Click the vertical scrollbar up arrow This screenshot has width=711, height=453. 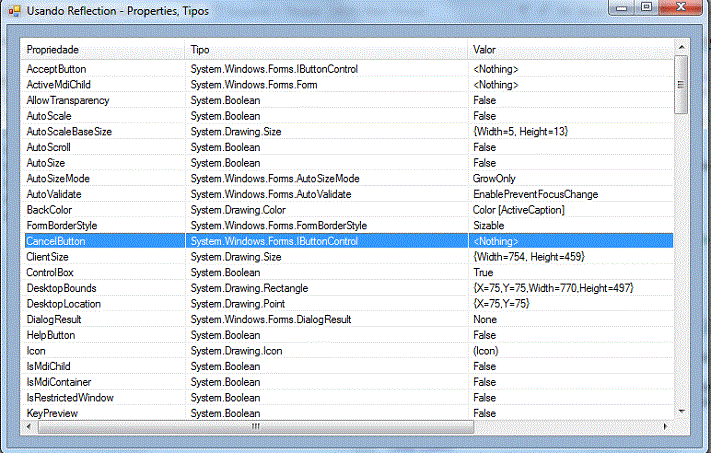(682, 47)
